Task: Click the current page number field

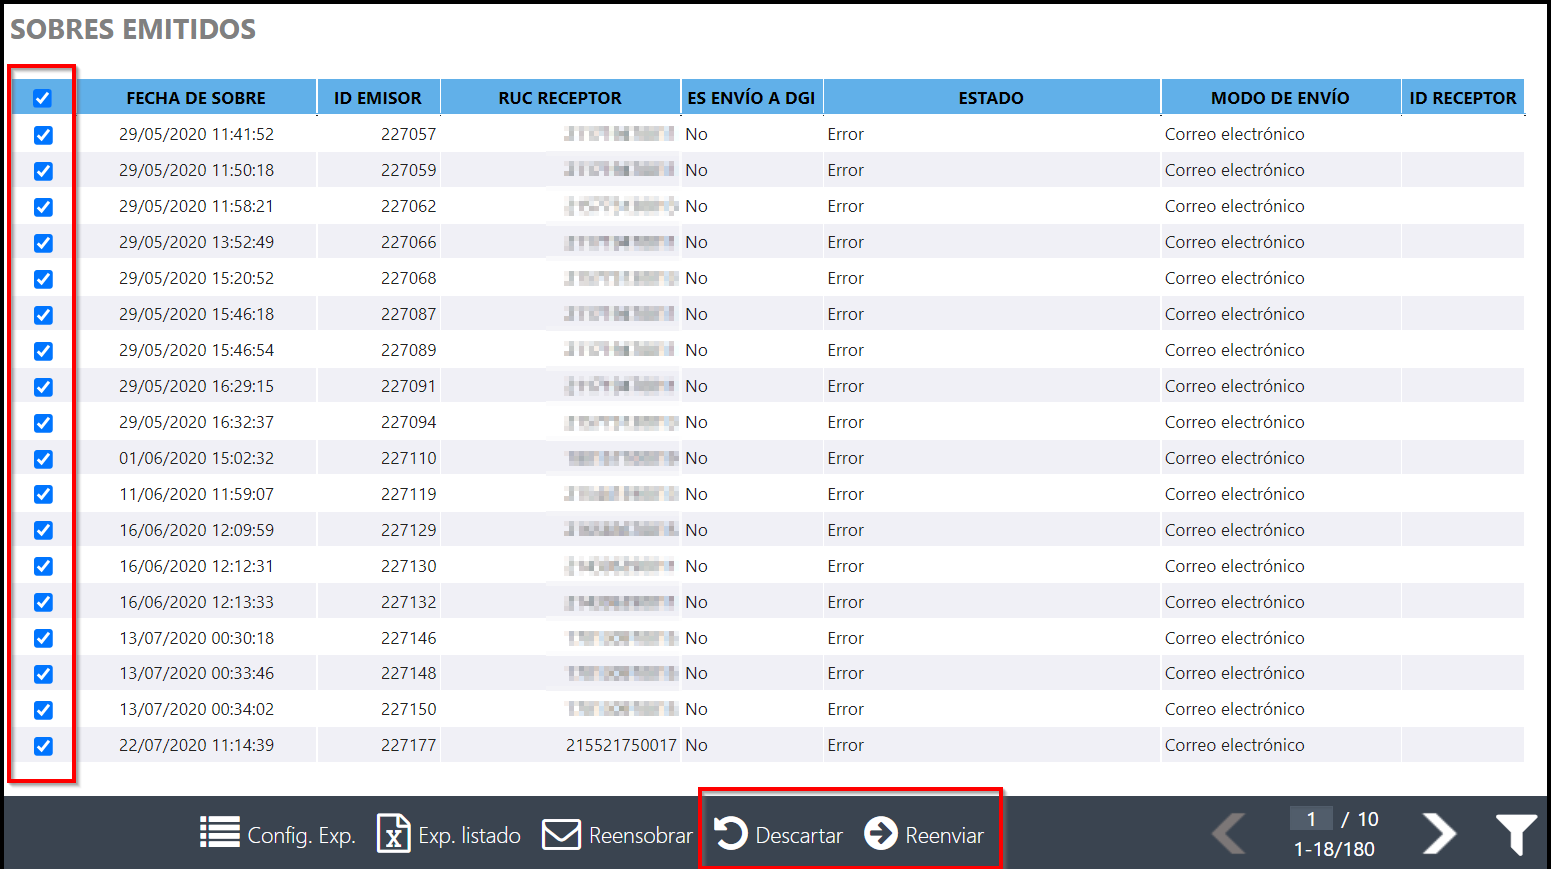Action: (1310, 819)
